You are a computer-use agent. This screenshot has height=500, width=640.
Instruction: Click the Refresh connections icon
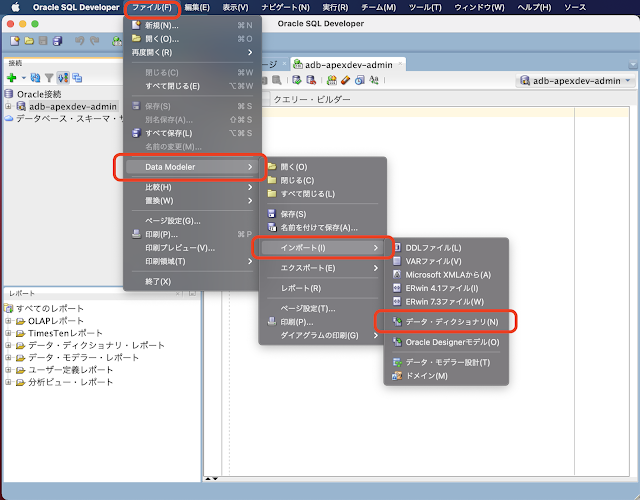[36, 78]
